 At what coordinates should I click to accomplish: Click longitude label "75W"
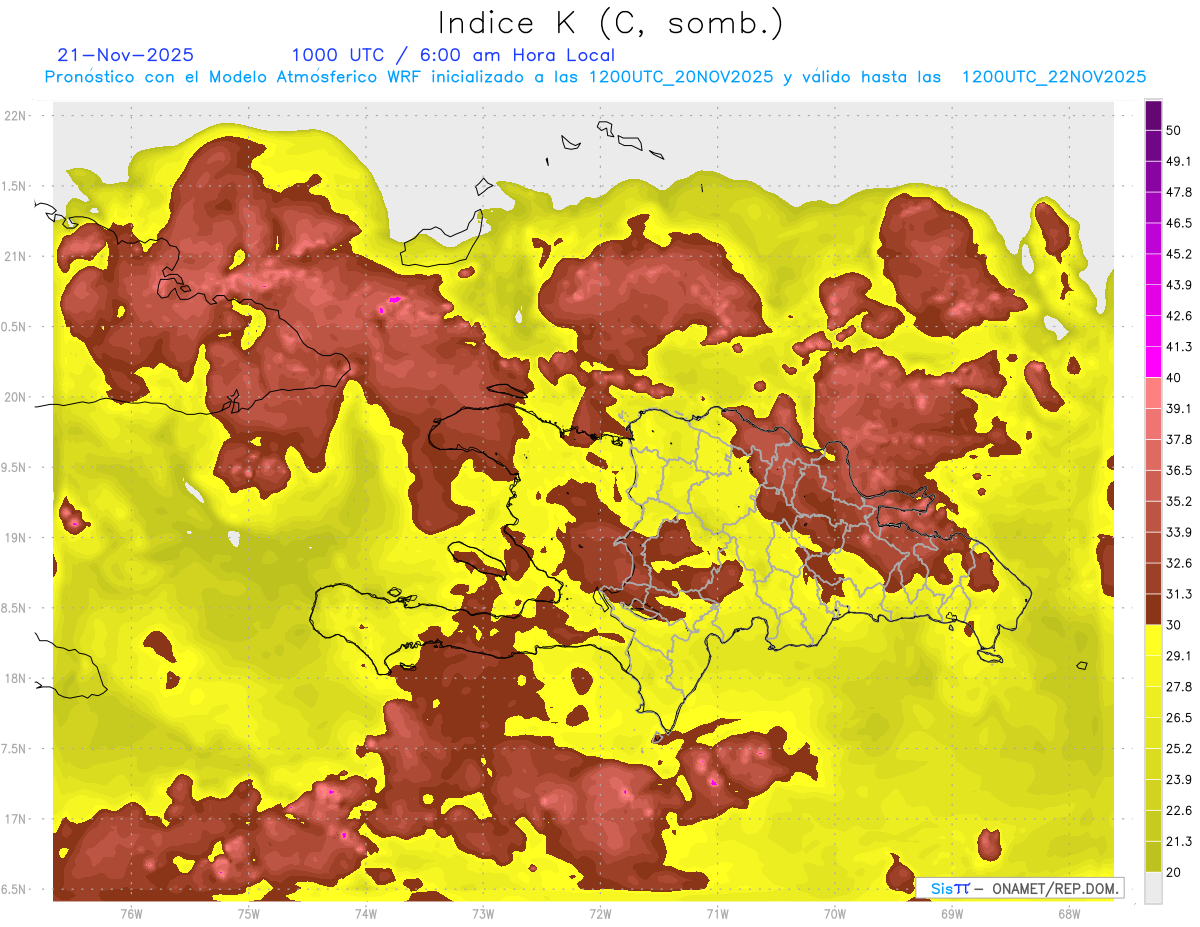(x=249, y=914)
